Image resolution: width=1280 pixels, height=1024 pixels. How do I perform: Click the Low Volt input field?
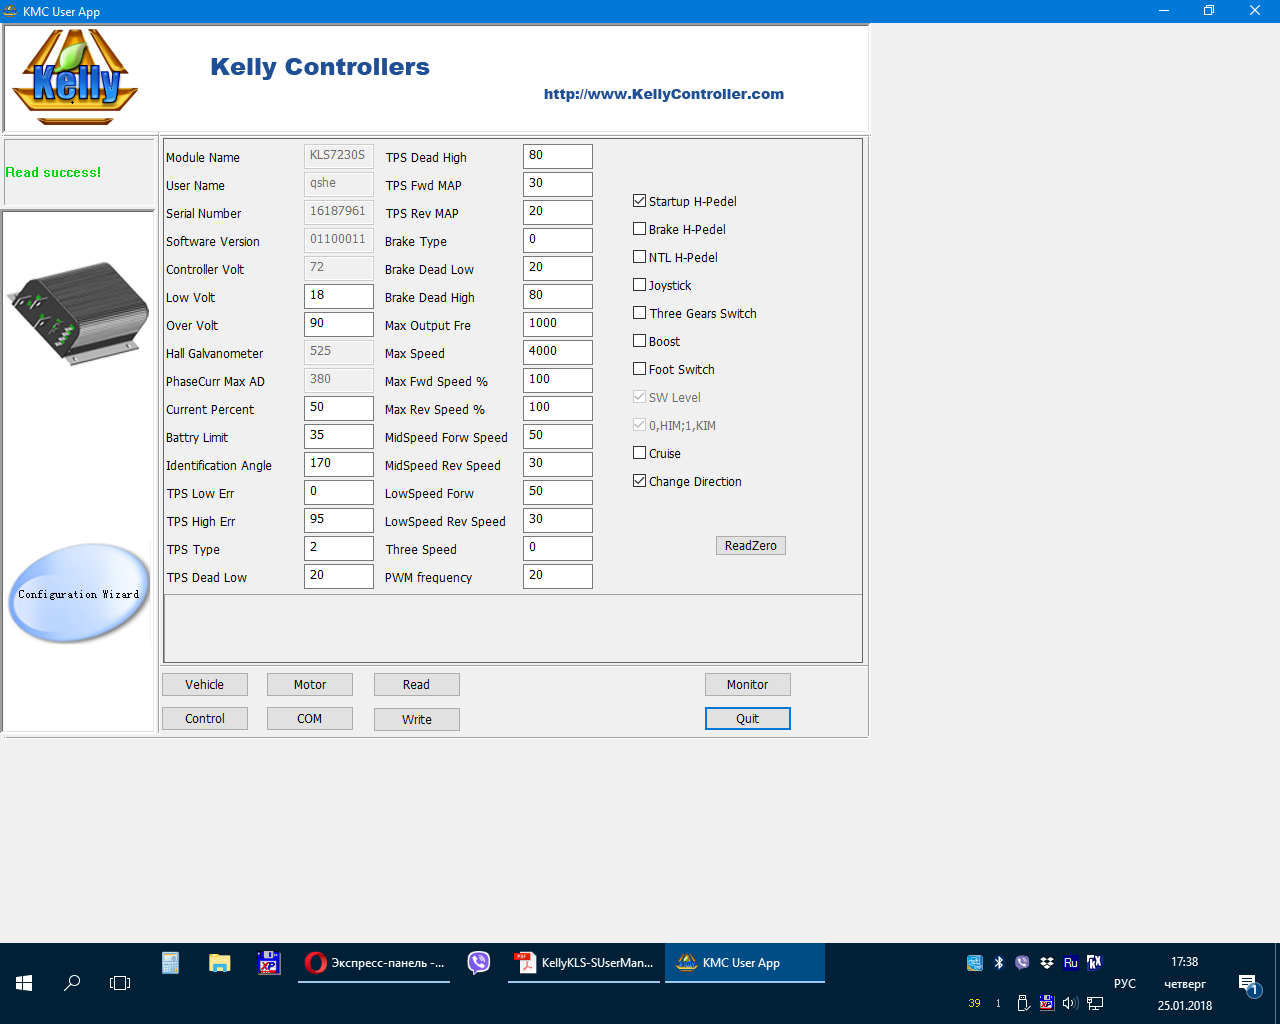[x=339, y=296]
